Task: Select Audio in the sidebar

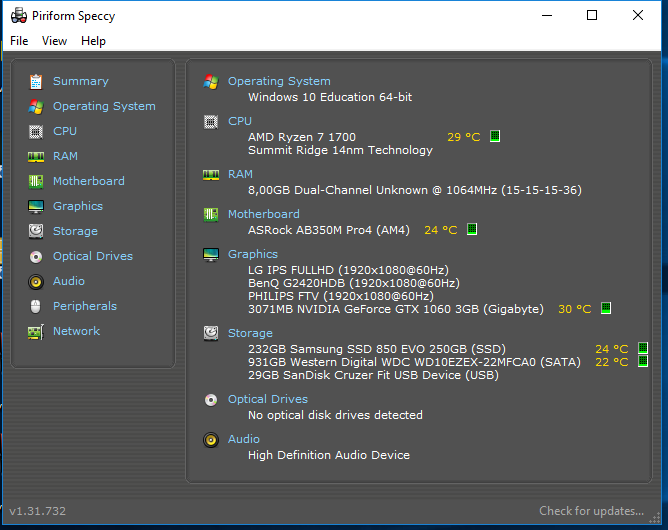Action: pyautogui.click(x=69, y=281)
